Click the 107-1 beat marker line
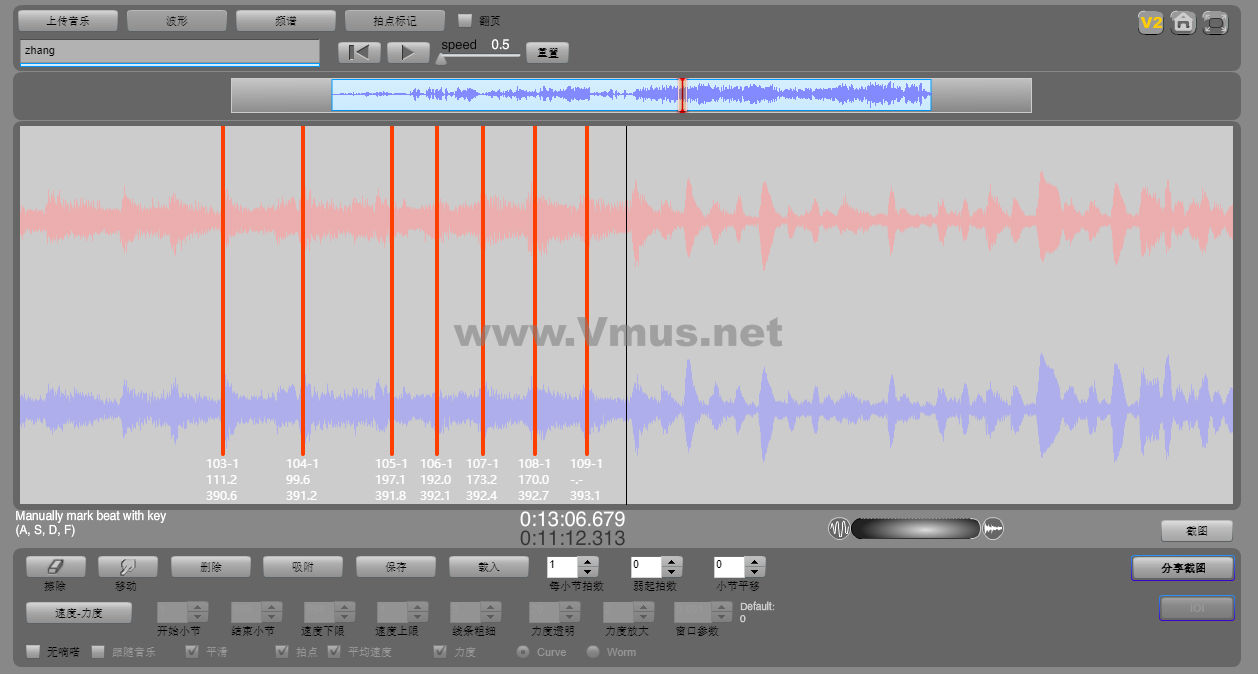 [483, 290]
